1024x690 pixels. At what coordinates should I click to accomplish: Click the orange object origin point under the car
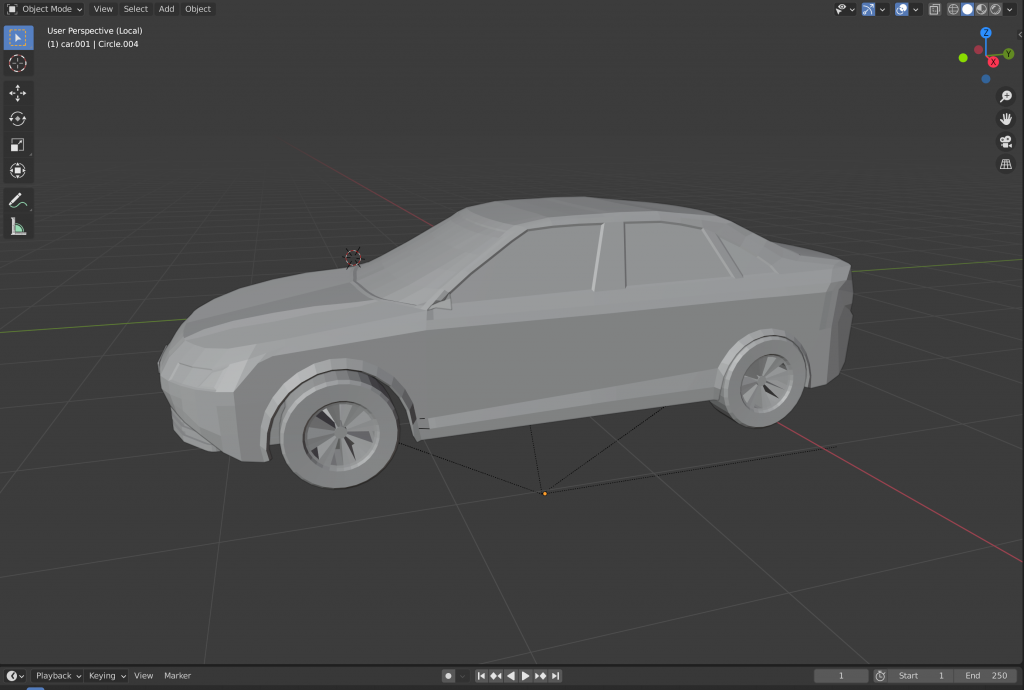545,494
